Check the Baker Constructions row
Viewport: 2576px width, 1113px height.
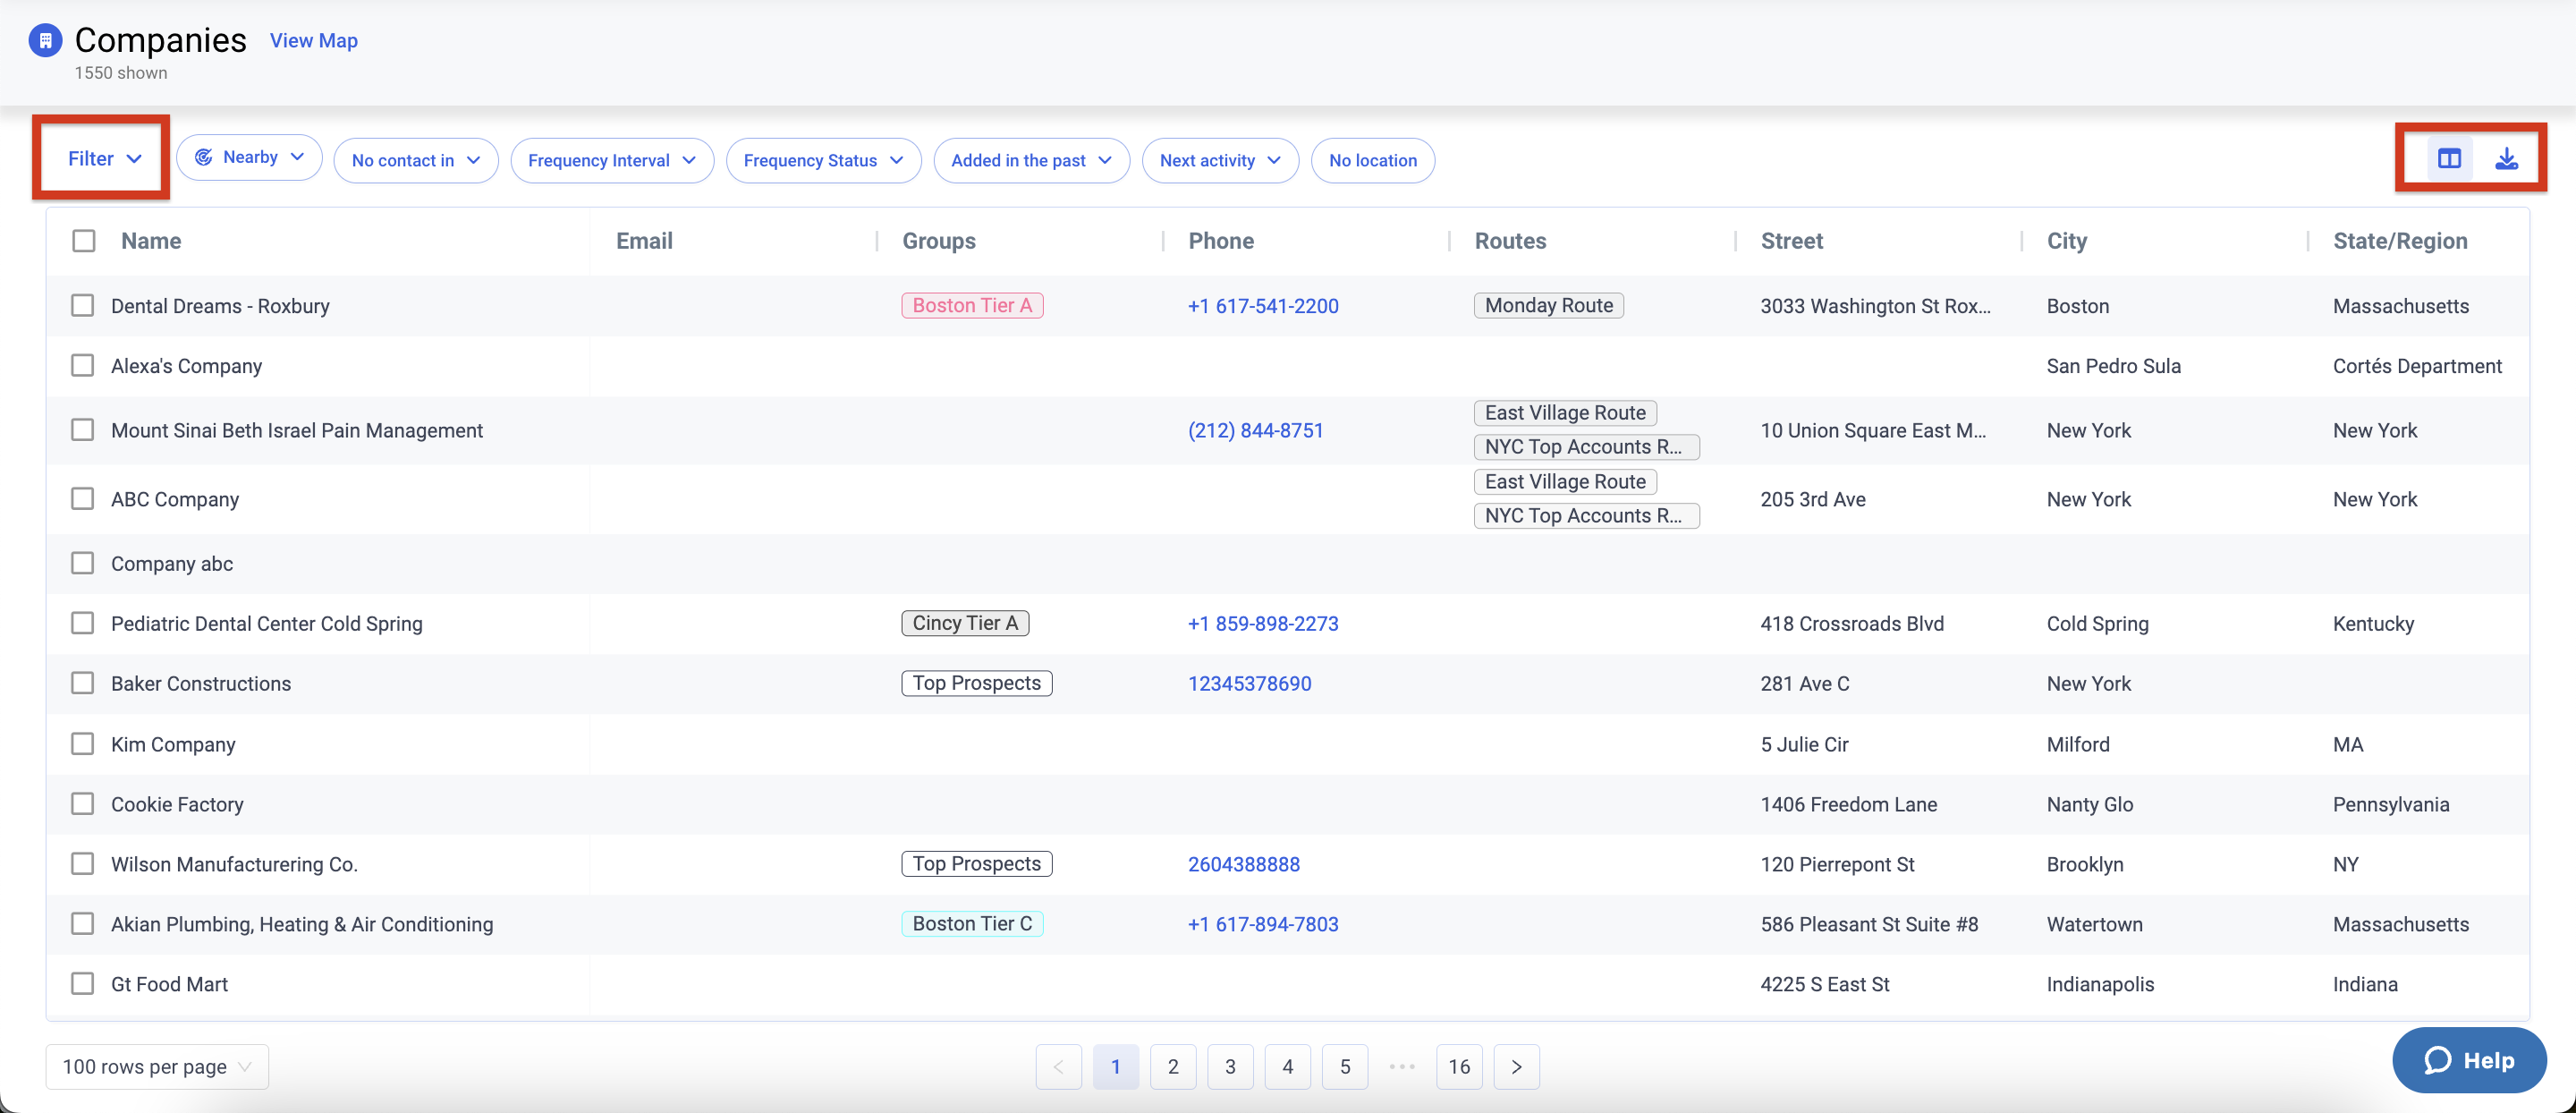coord(83,683)
